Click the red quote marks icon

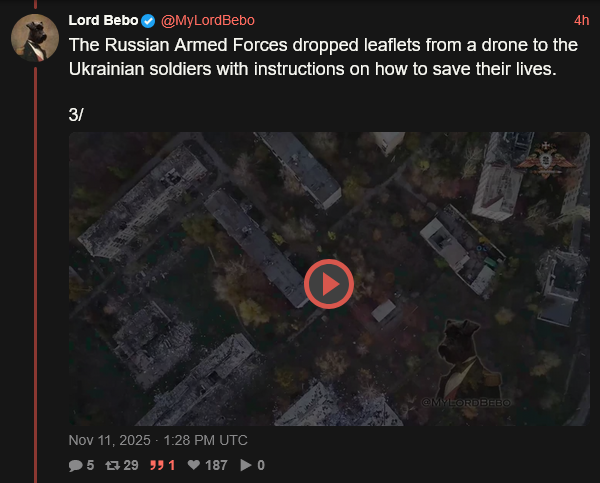click(156, 465)
